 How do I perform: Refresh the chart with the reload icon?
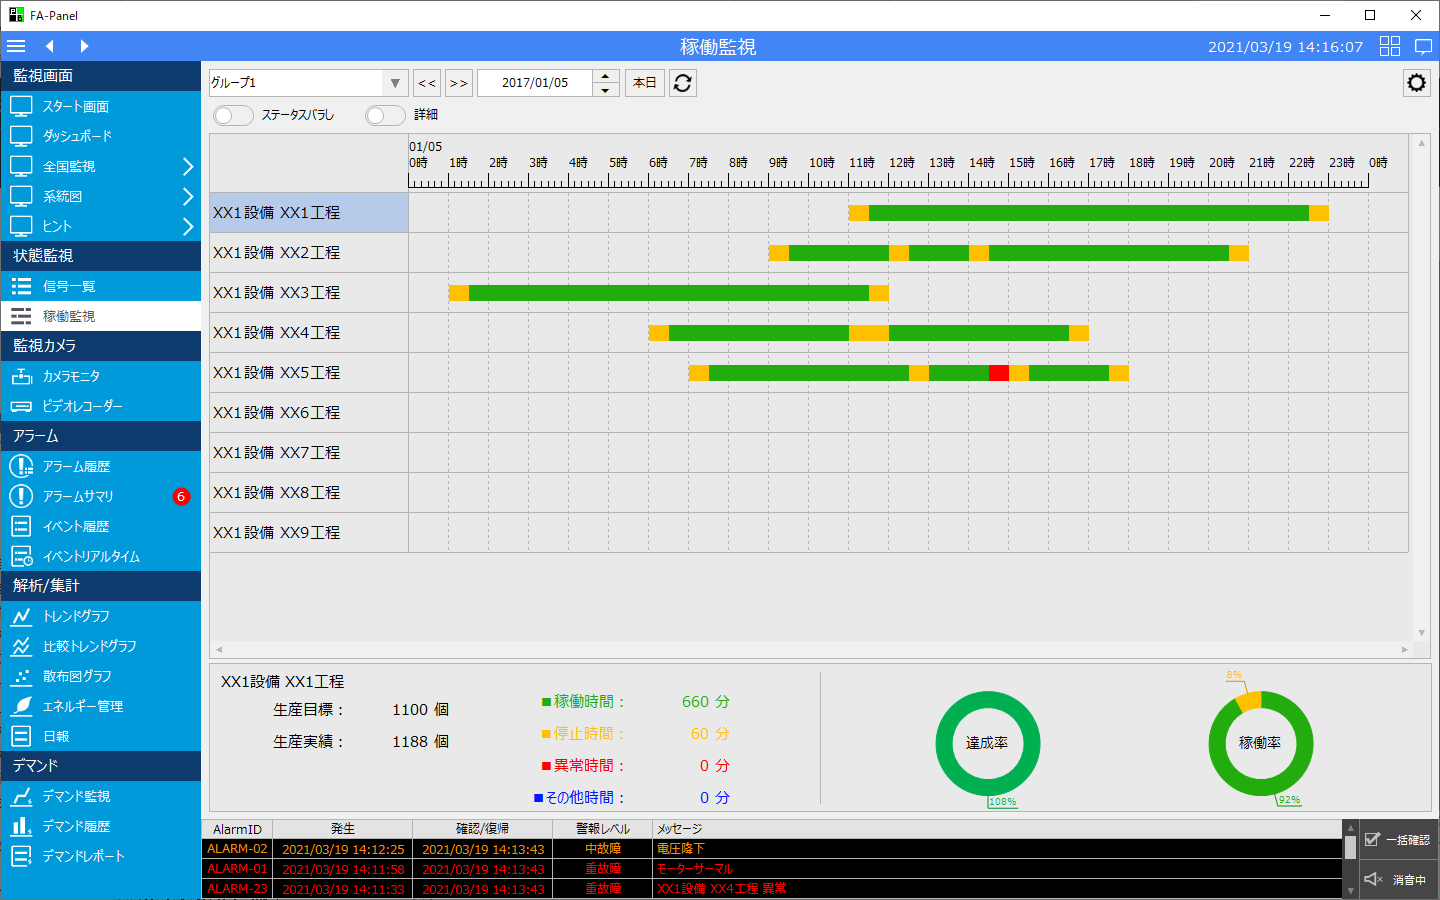click(683, 83)
